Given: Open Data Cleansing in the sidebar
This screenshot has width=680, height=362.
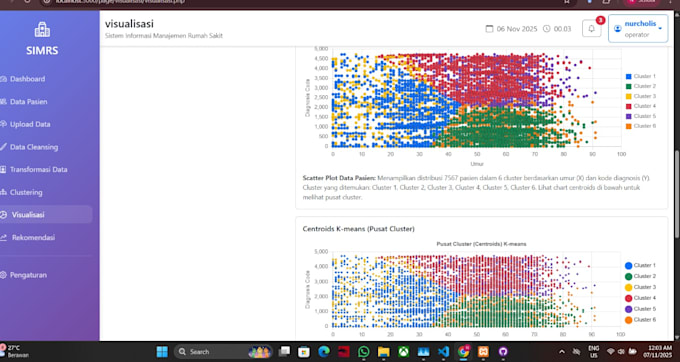Looking at the screenshot, I should (x=34, y=147).
